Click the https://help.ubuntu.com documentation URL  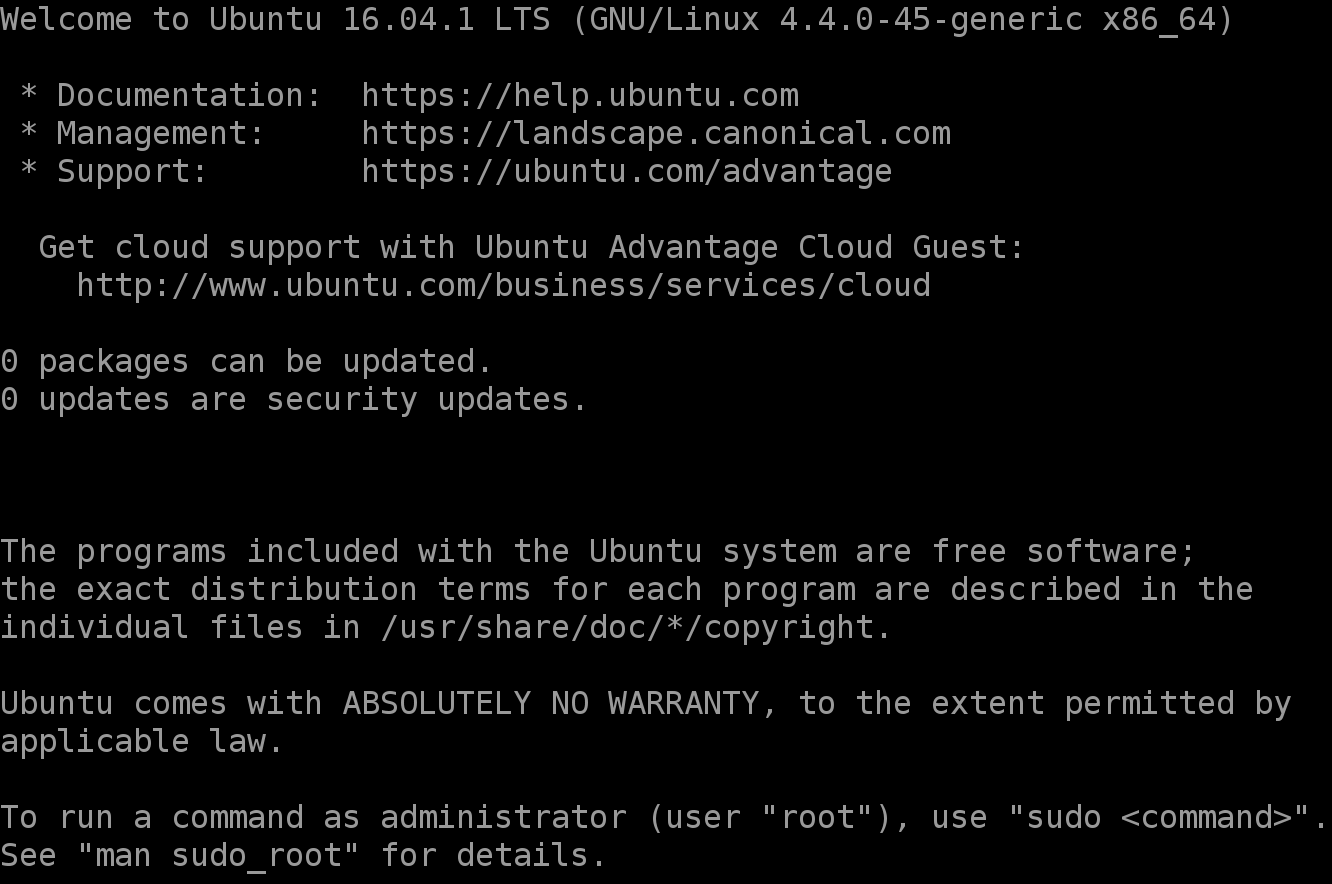[x=580, y=96]
